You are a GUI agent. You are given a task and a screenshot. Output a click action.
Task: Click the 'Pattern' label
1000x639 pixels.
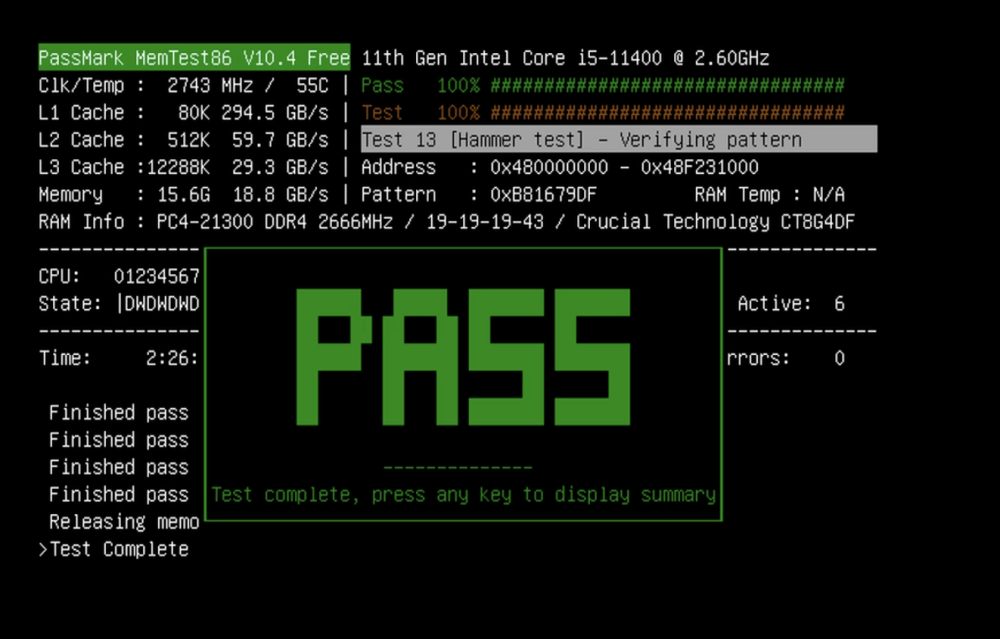tap(399, 195)
